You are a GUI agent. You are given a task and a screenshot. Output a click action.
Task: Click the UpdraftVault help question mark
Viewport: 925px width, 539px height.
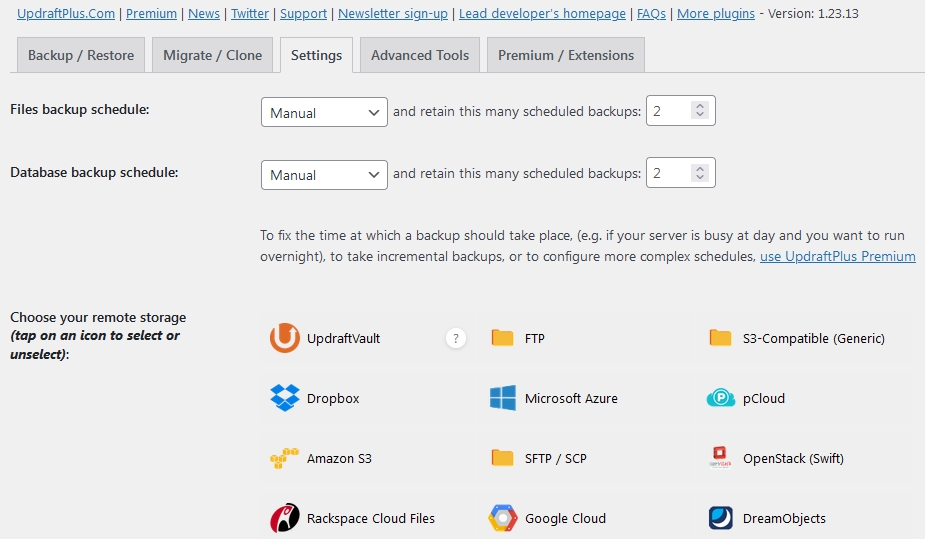[456, 338]
